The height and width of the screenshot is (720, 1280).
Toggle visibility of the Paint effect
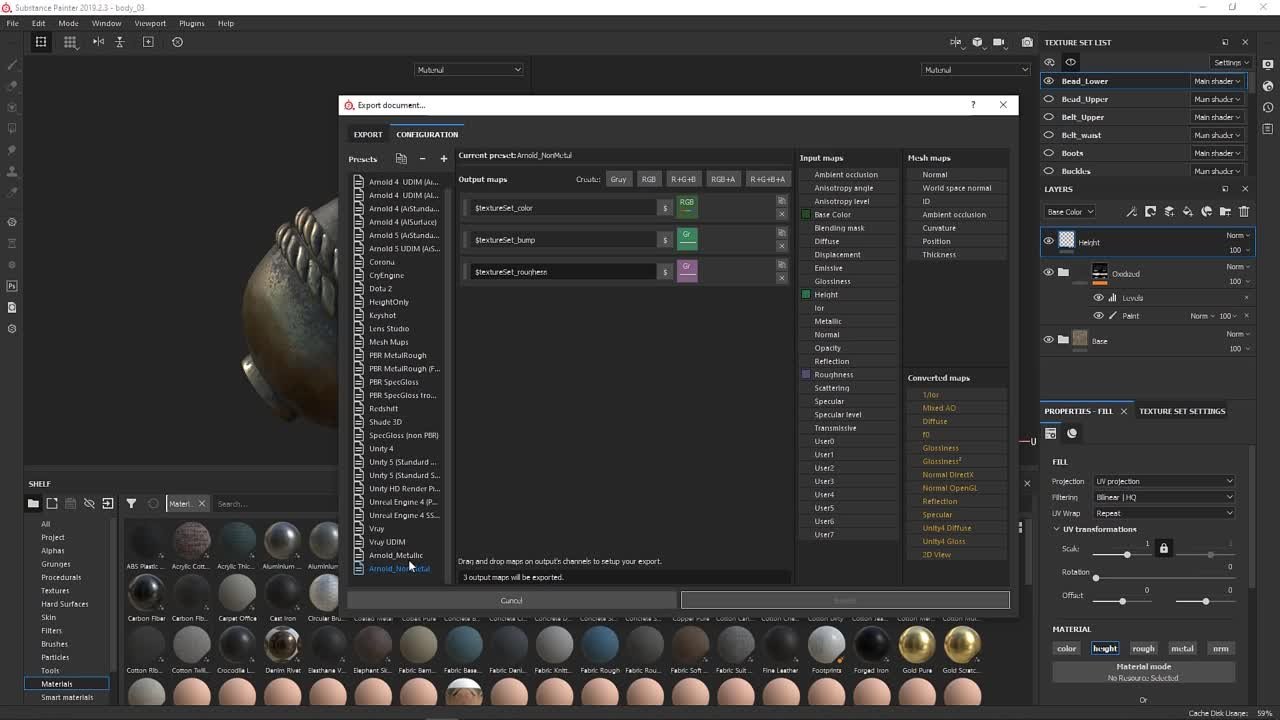click(x=1099, y=316)
